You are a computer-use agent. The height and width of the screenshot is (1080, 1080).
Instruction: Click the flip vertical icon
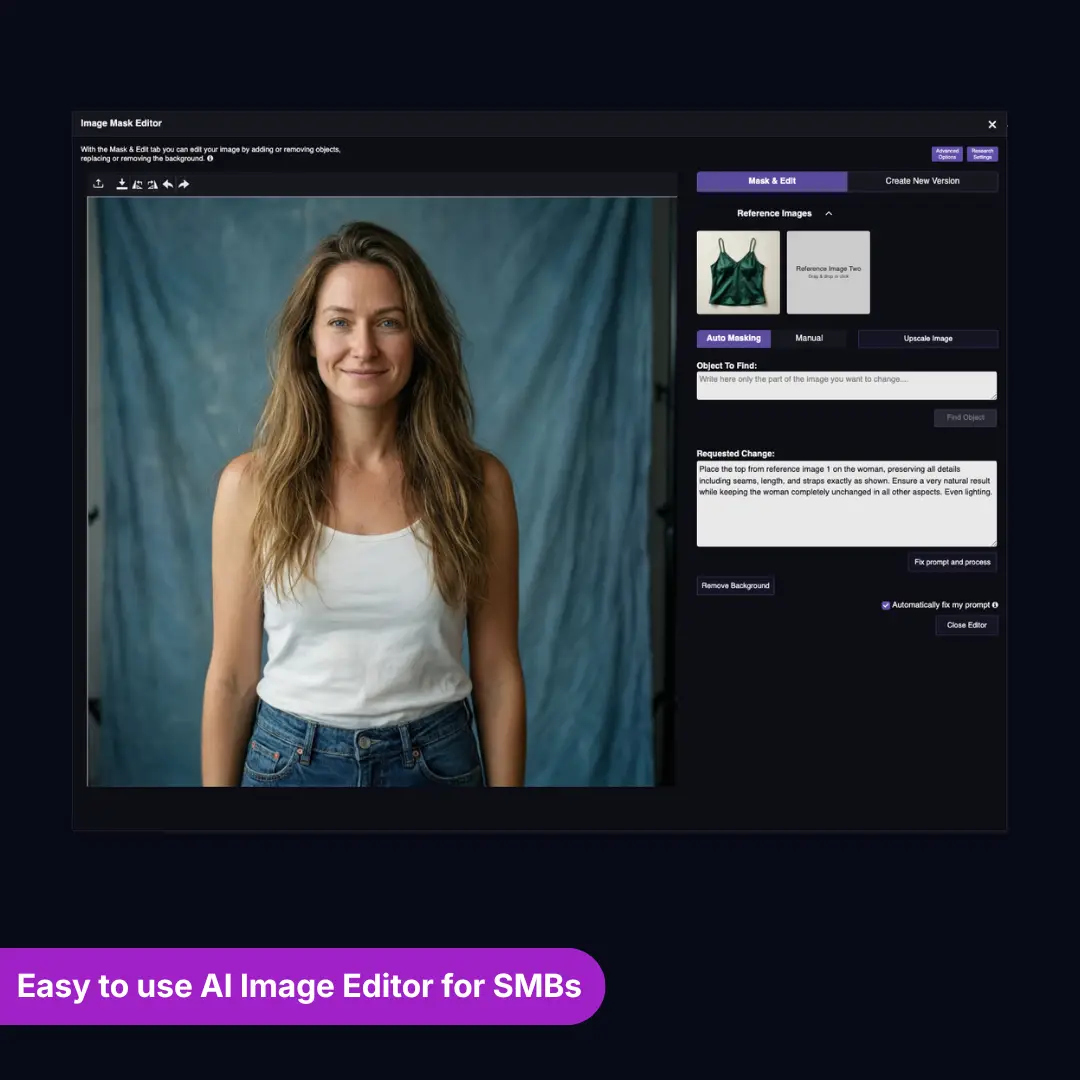click(152, 184)
